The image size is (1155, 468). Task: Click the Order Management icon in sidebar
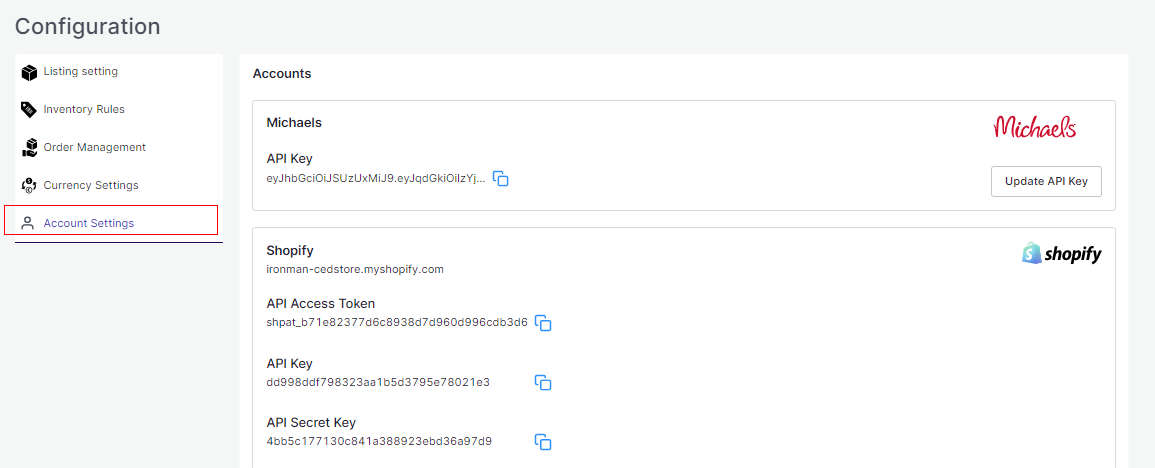29,148
